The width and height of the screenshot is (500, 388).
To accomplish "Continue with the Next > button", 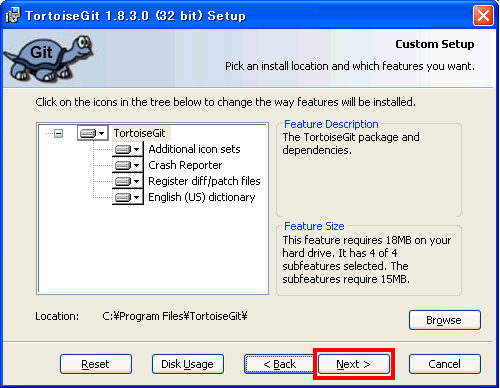I will 354,364.
